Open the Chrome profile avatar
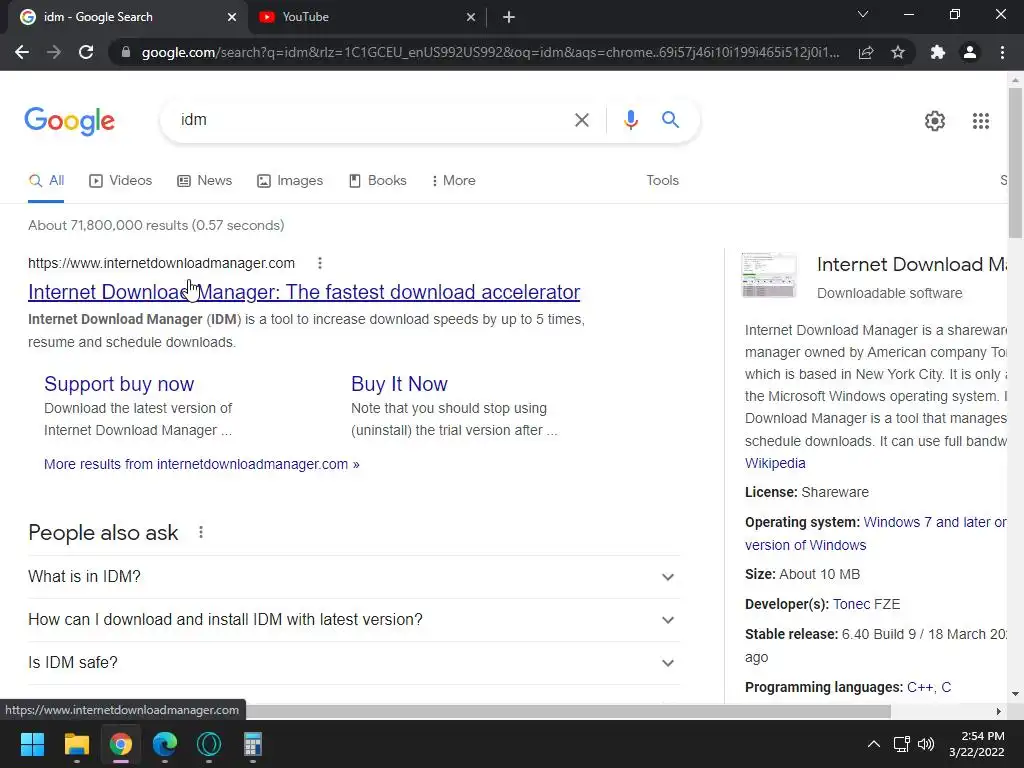The width and height of the screenshot is (1024, 768). coord(970,52)
